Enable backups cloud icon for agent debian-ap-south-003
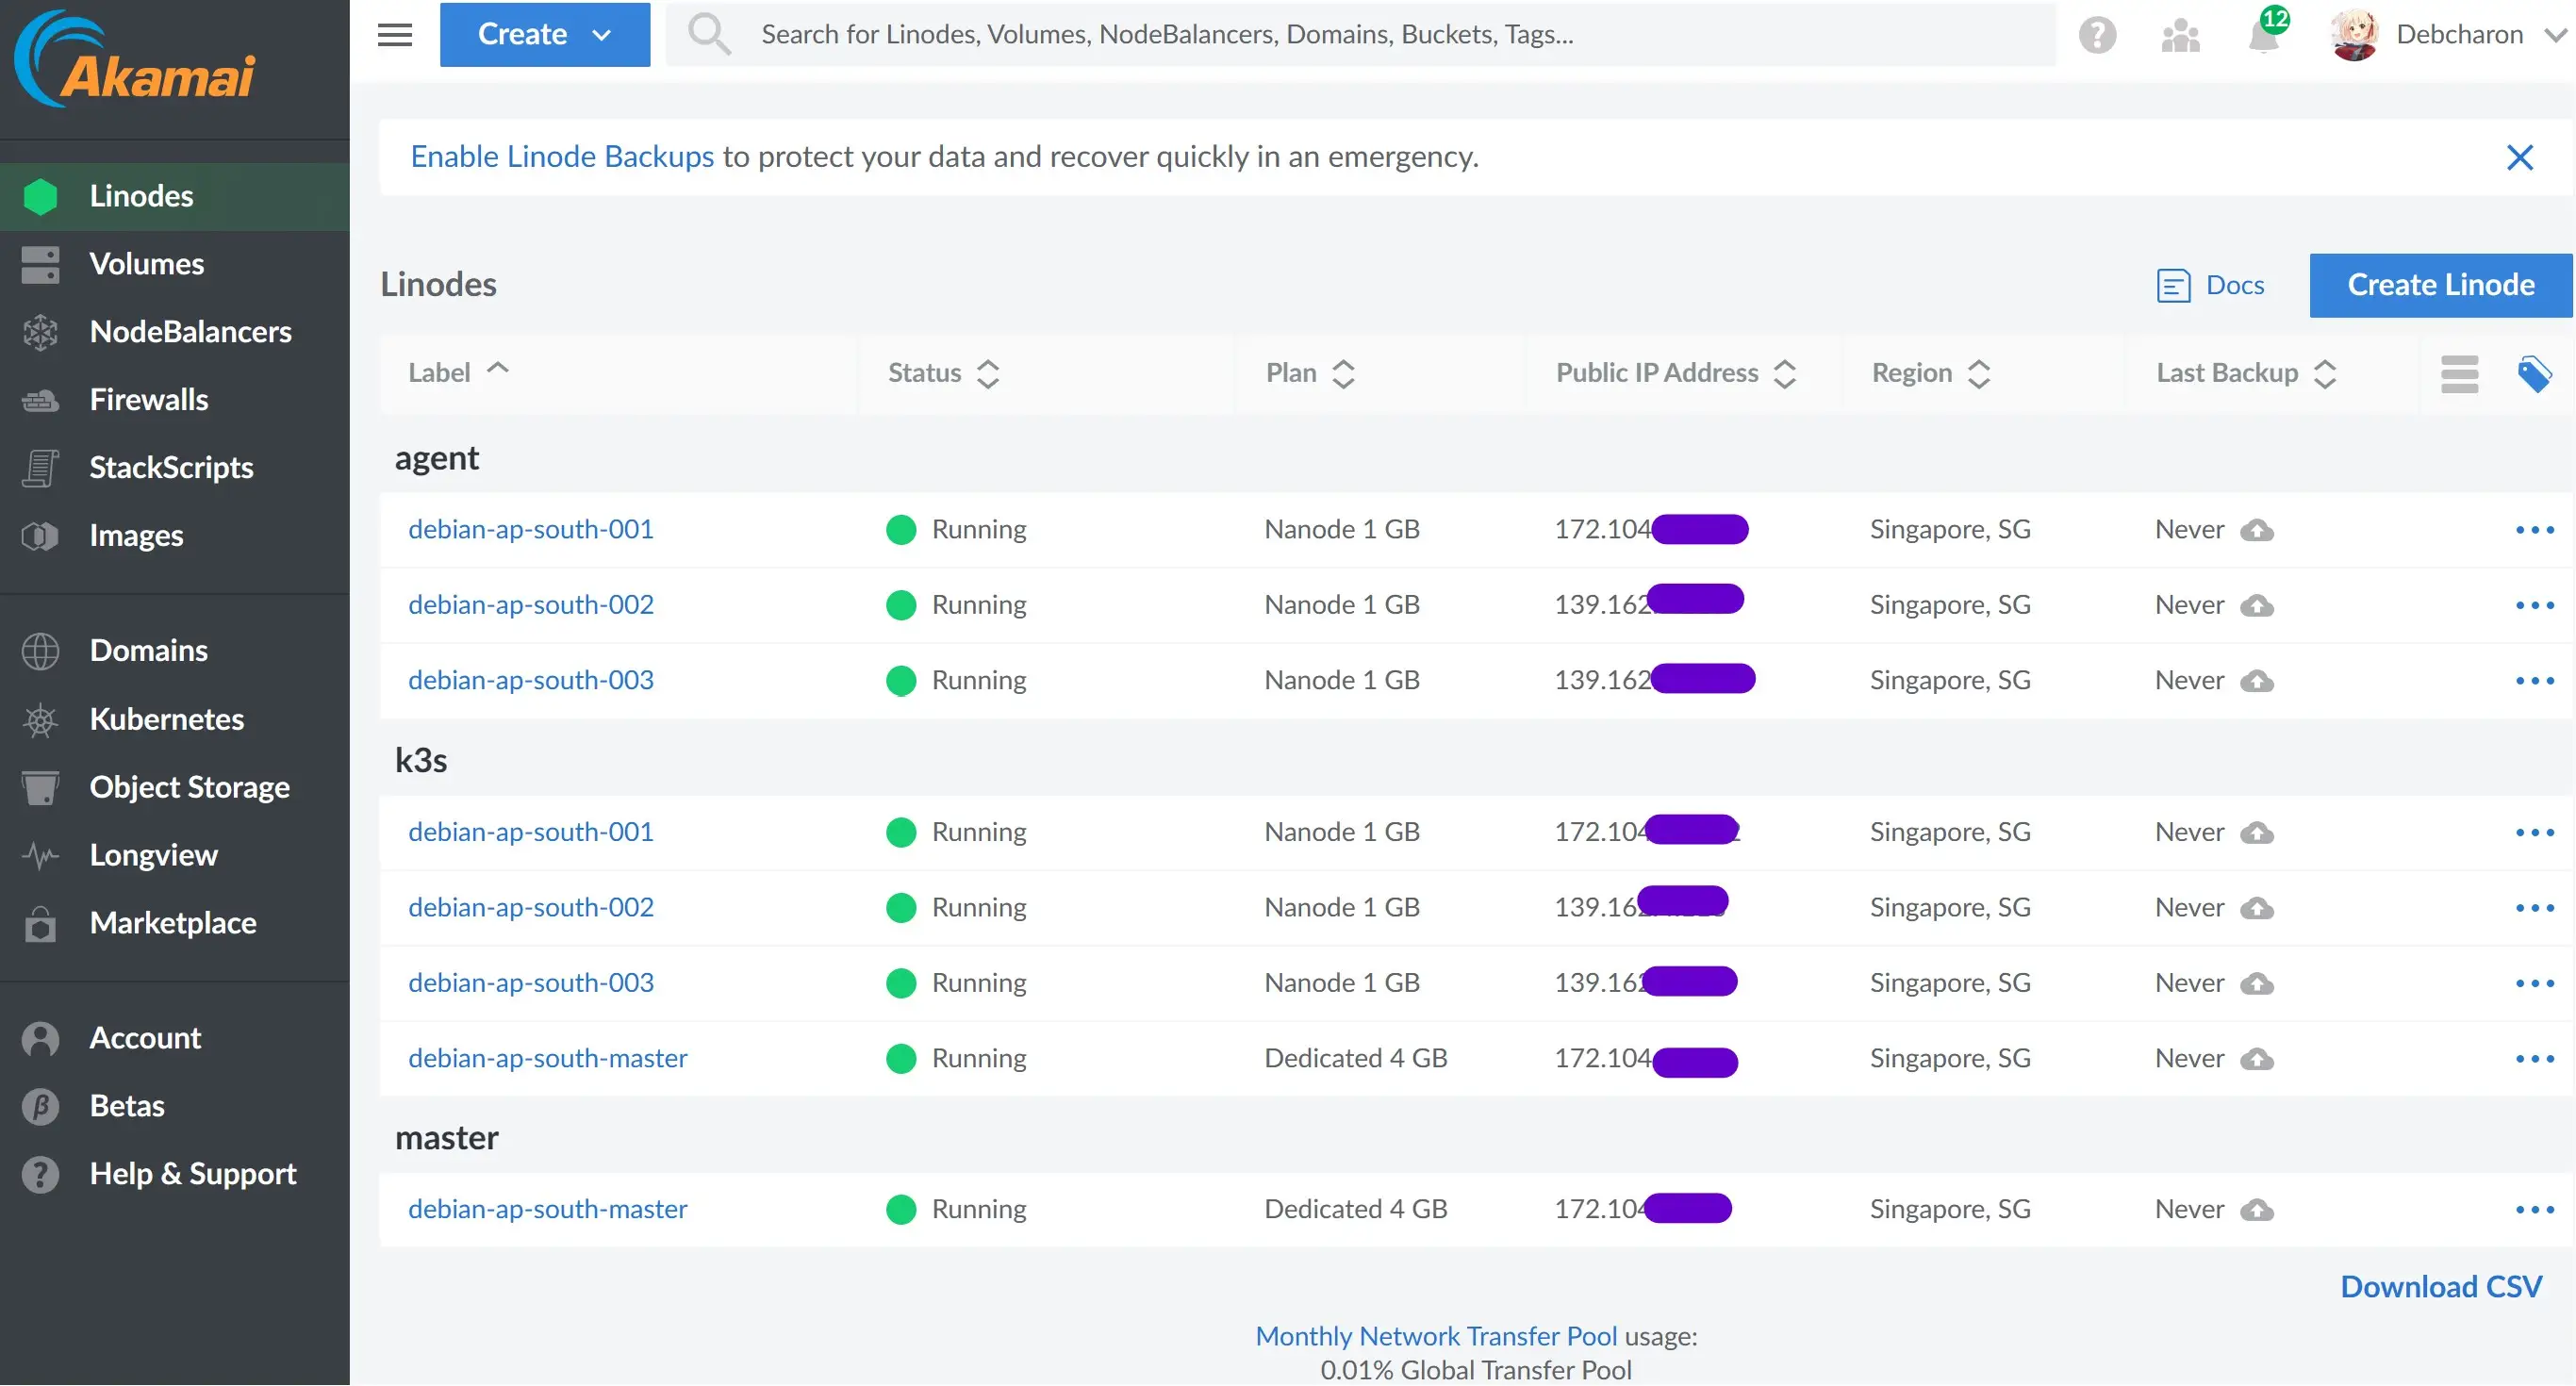2576x1386 pixels. pos(2256,681)
